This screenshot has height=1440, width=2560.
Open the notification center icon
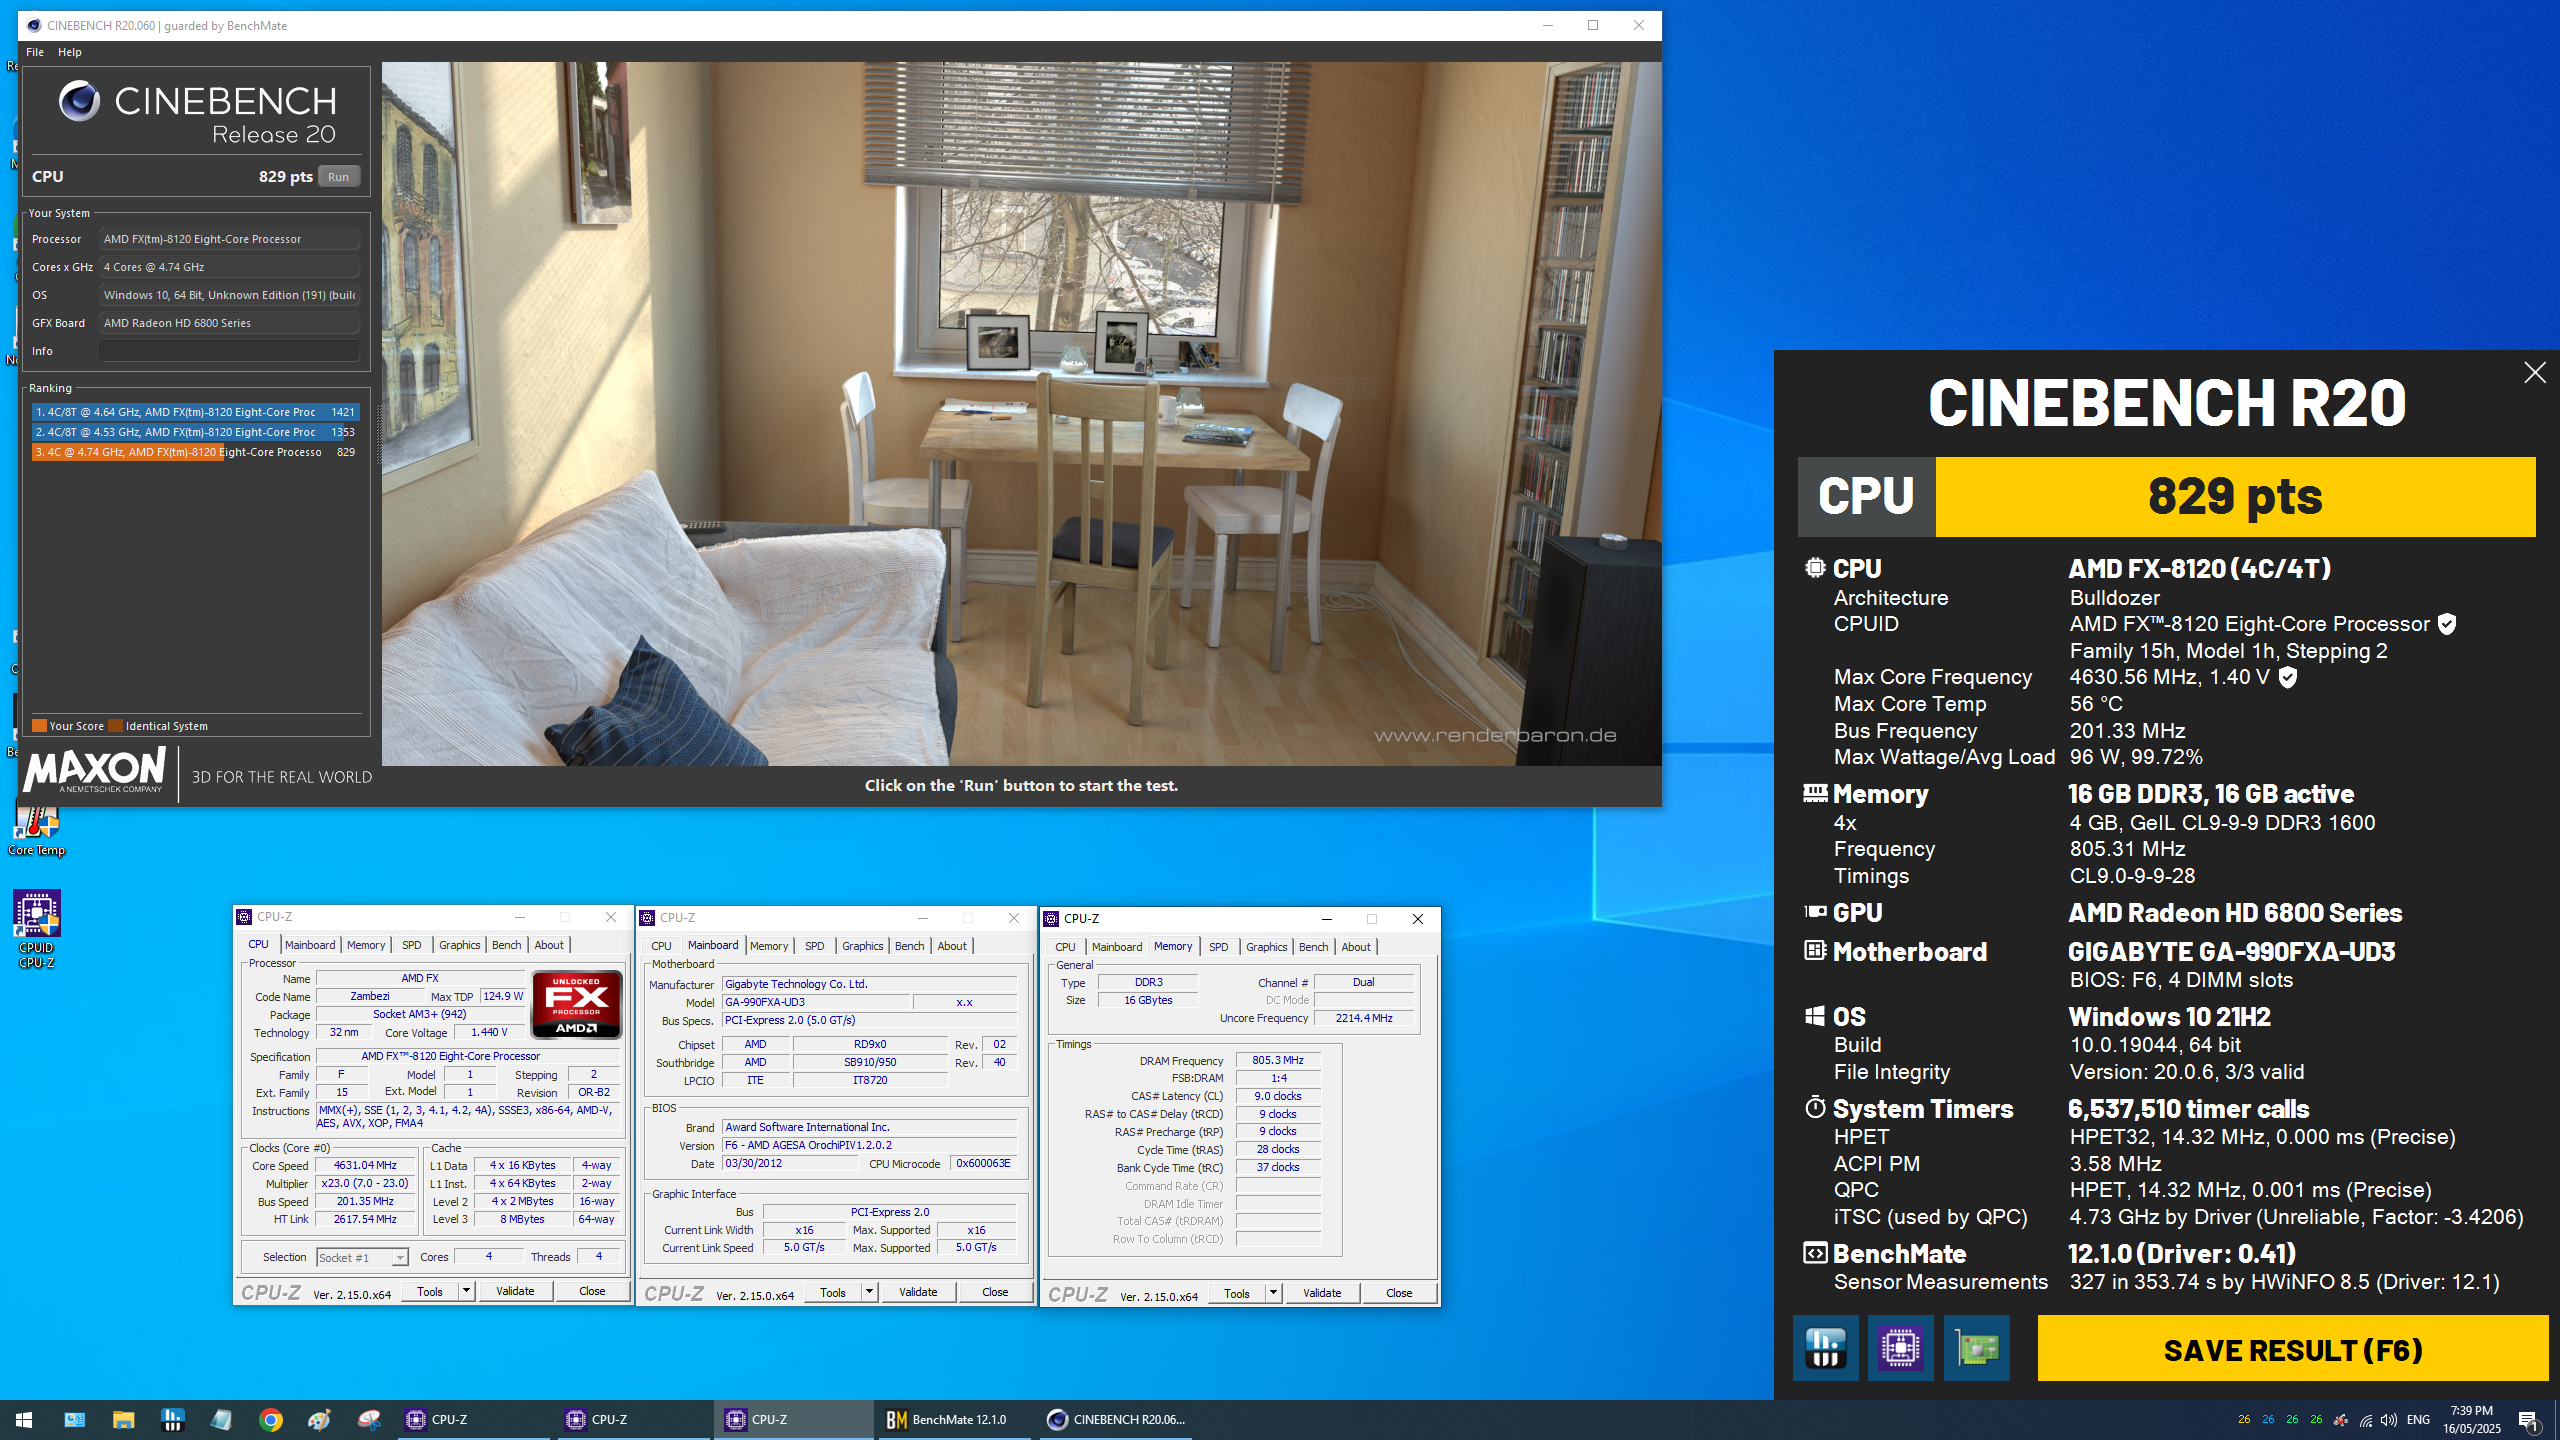[2528, 1420]
